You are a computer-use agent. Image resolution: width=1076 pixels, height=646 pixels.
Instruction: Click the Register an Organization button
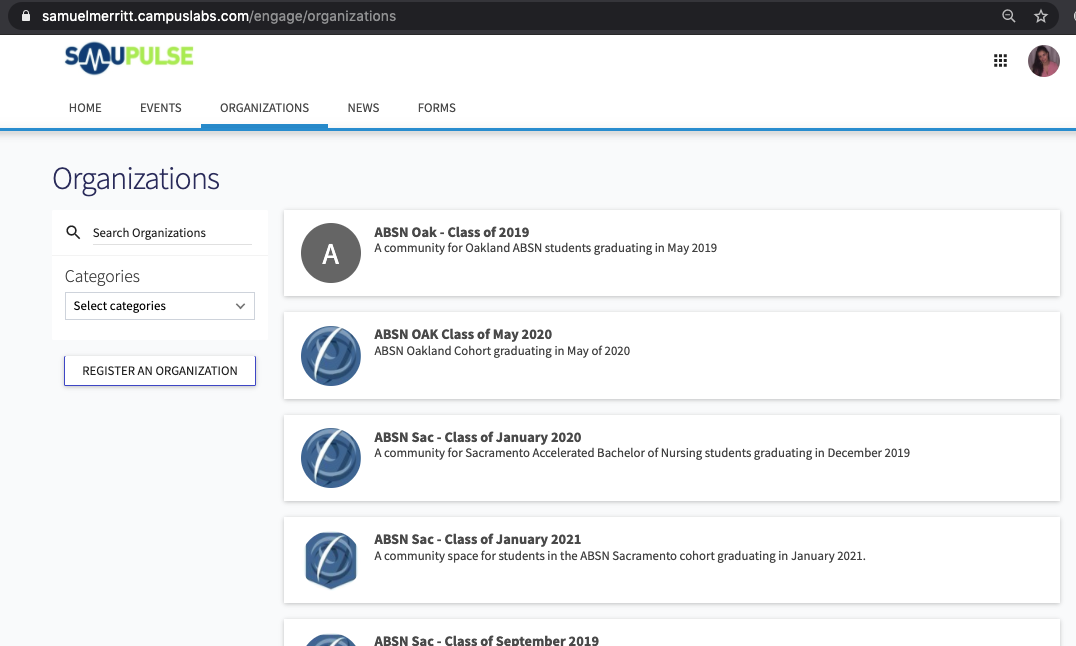click(160, 371)
